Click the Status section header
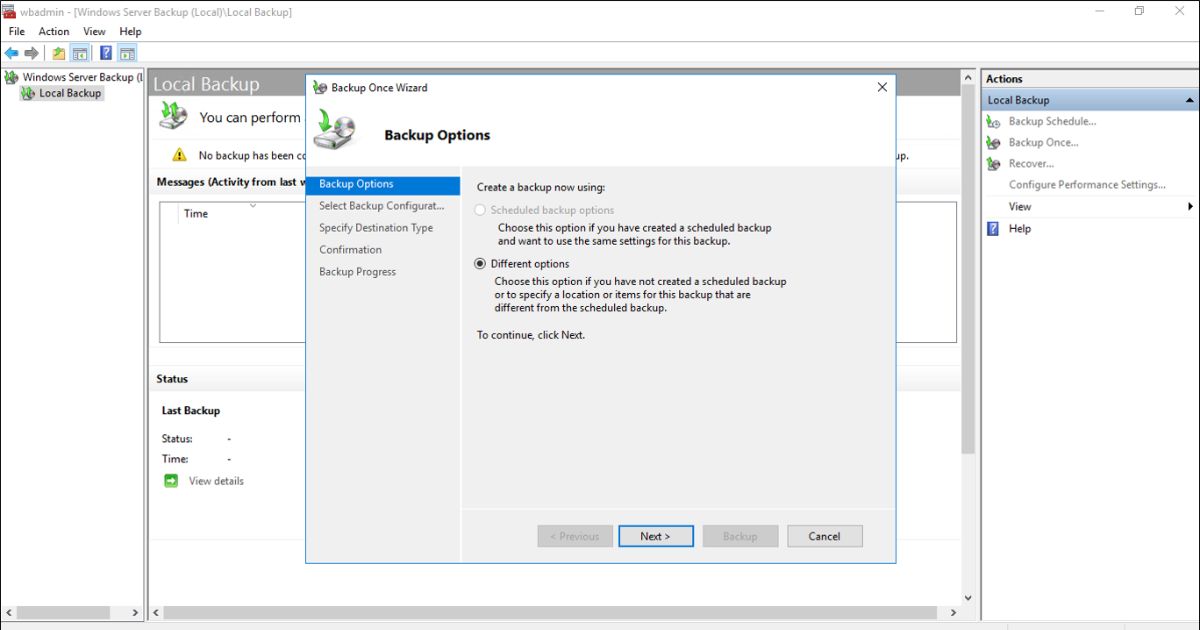This screenshot has width=1200, height=630. (172, 379)
